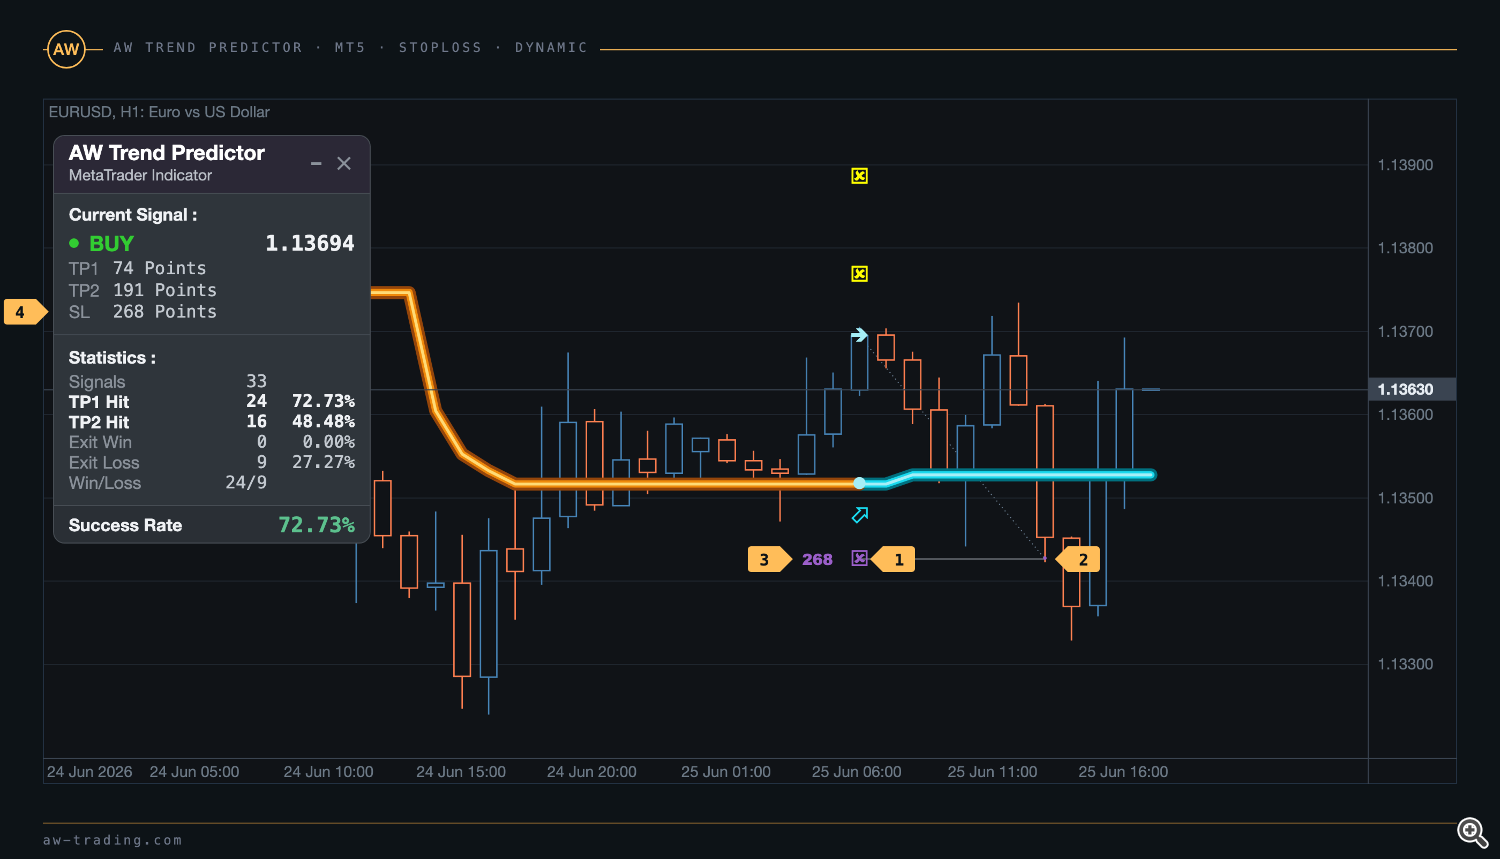Click the green dot beside BUY signal
Image resolution: width=1500 pixels, height=859 pixels.
click(x=74, y=243)
